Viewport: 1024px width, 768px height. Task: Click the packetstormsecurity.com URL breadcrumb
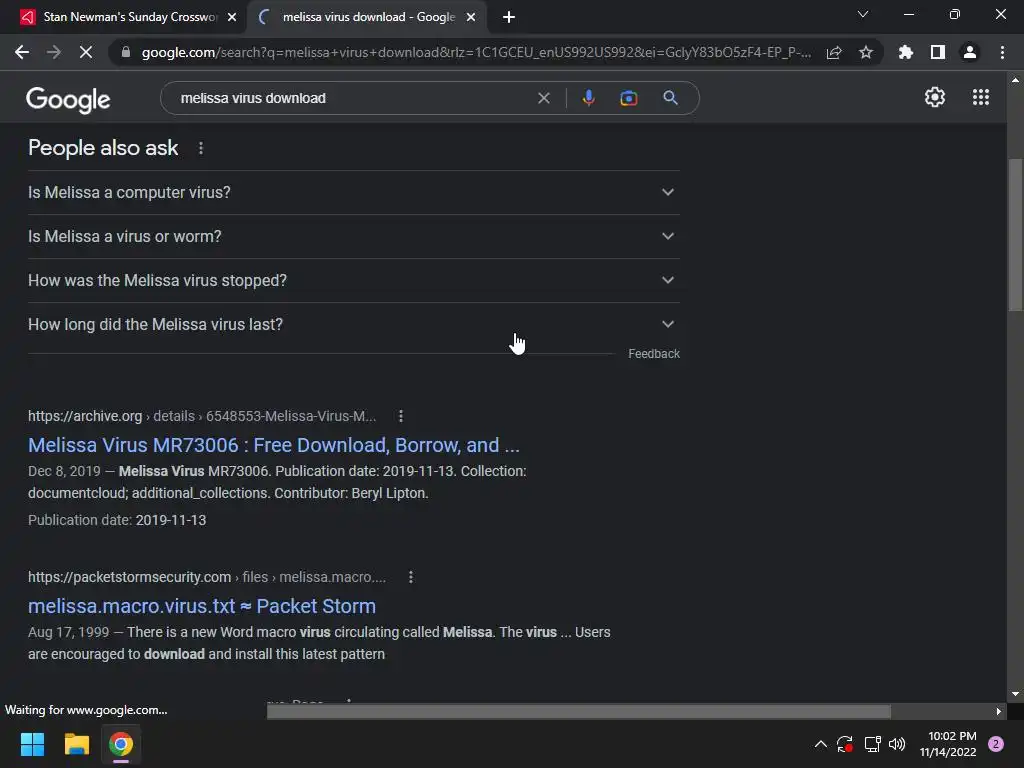(x=207, y=577)
